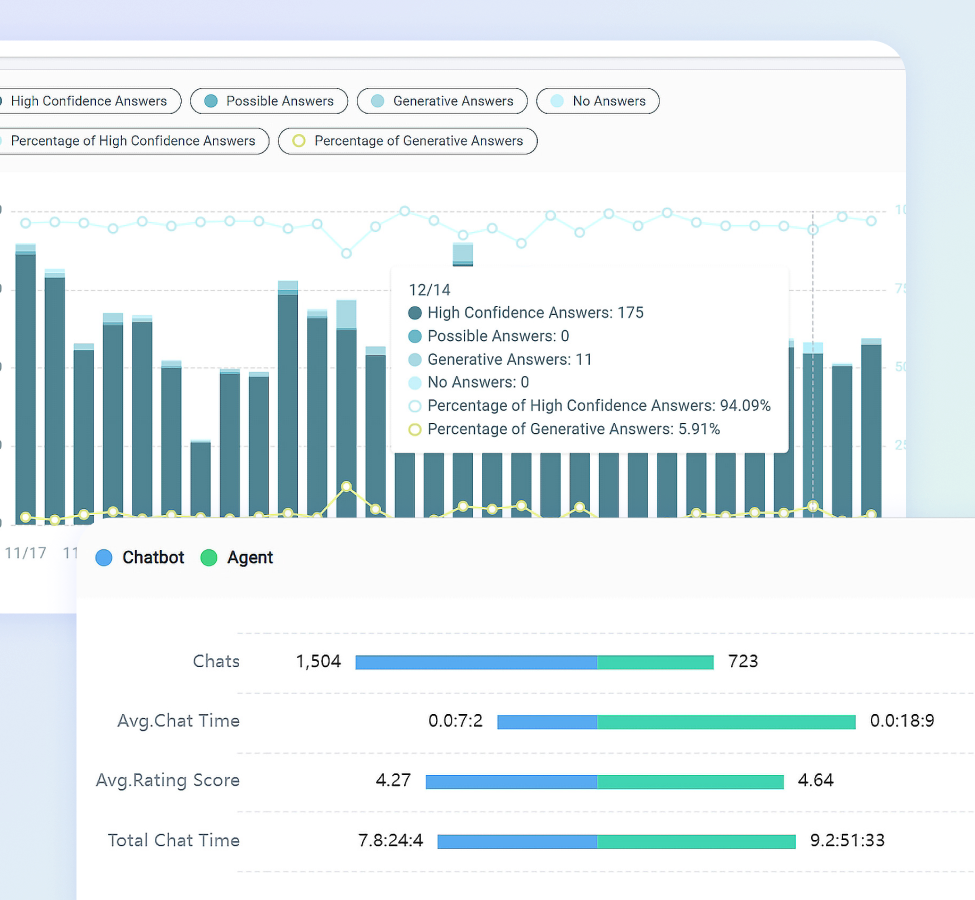
Task: Select the blue Chats bar for Chatbot
Action: pos(476,662)
